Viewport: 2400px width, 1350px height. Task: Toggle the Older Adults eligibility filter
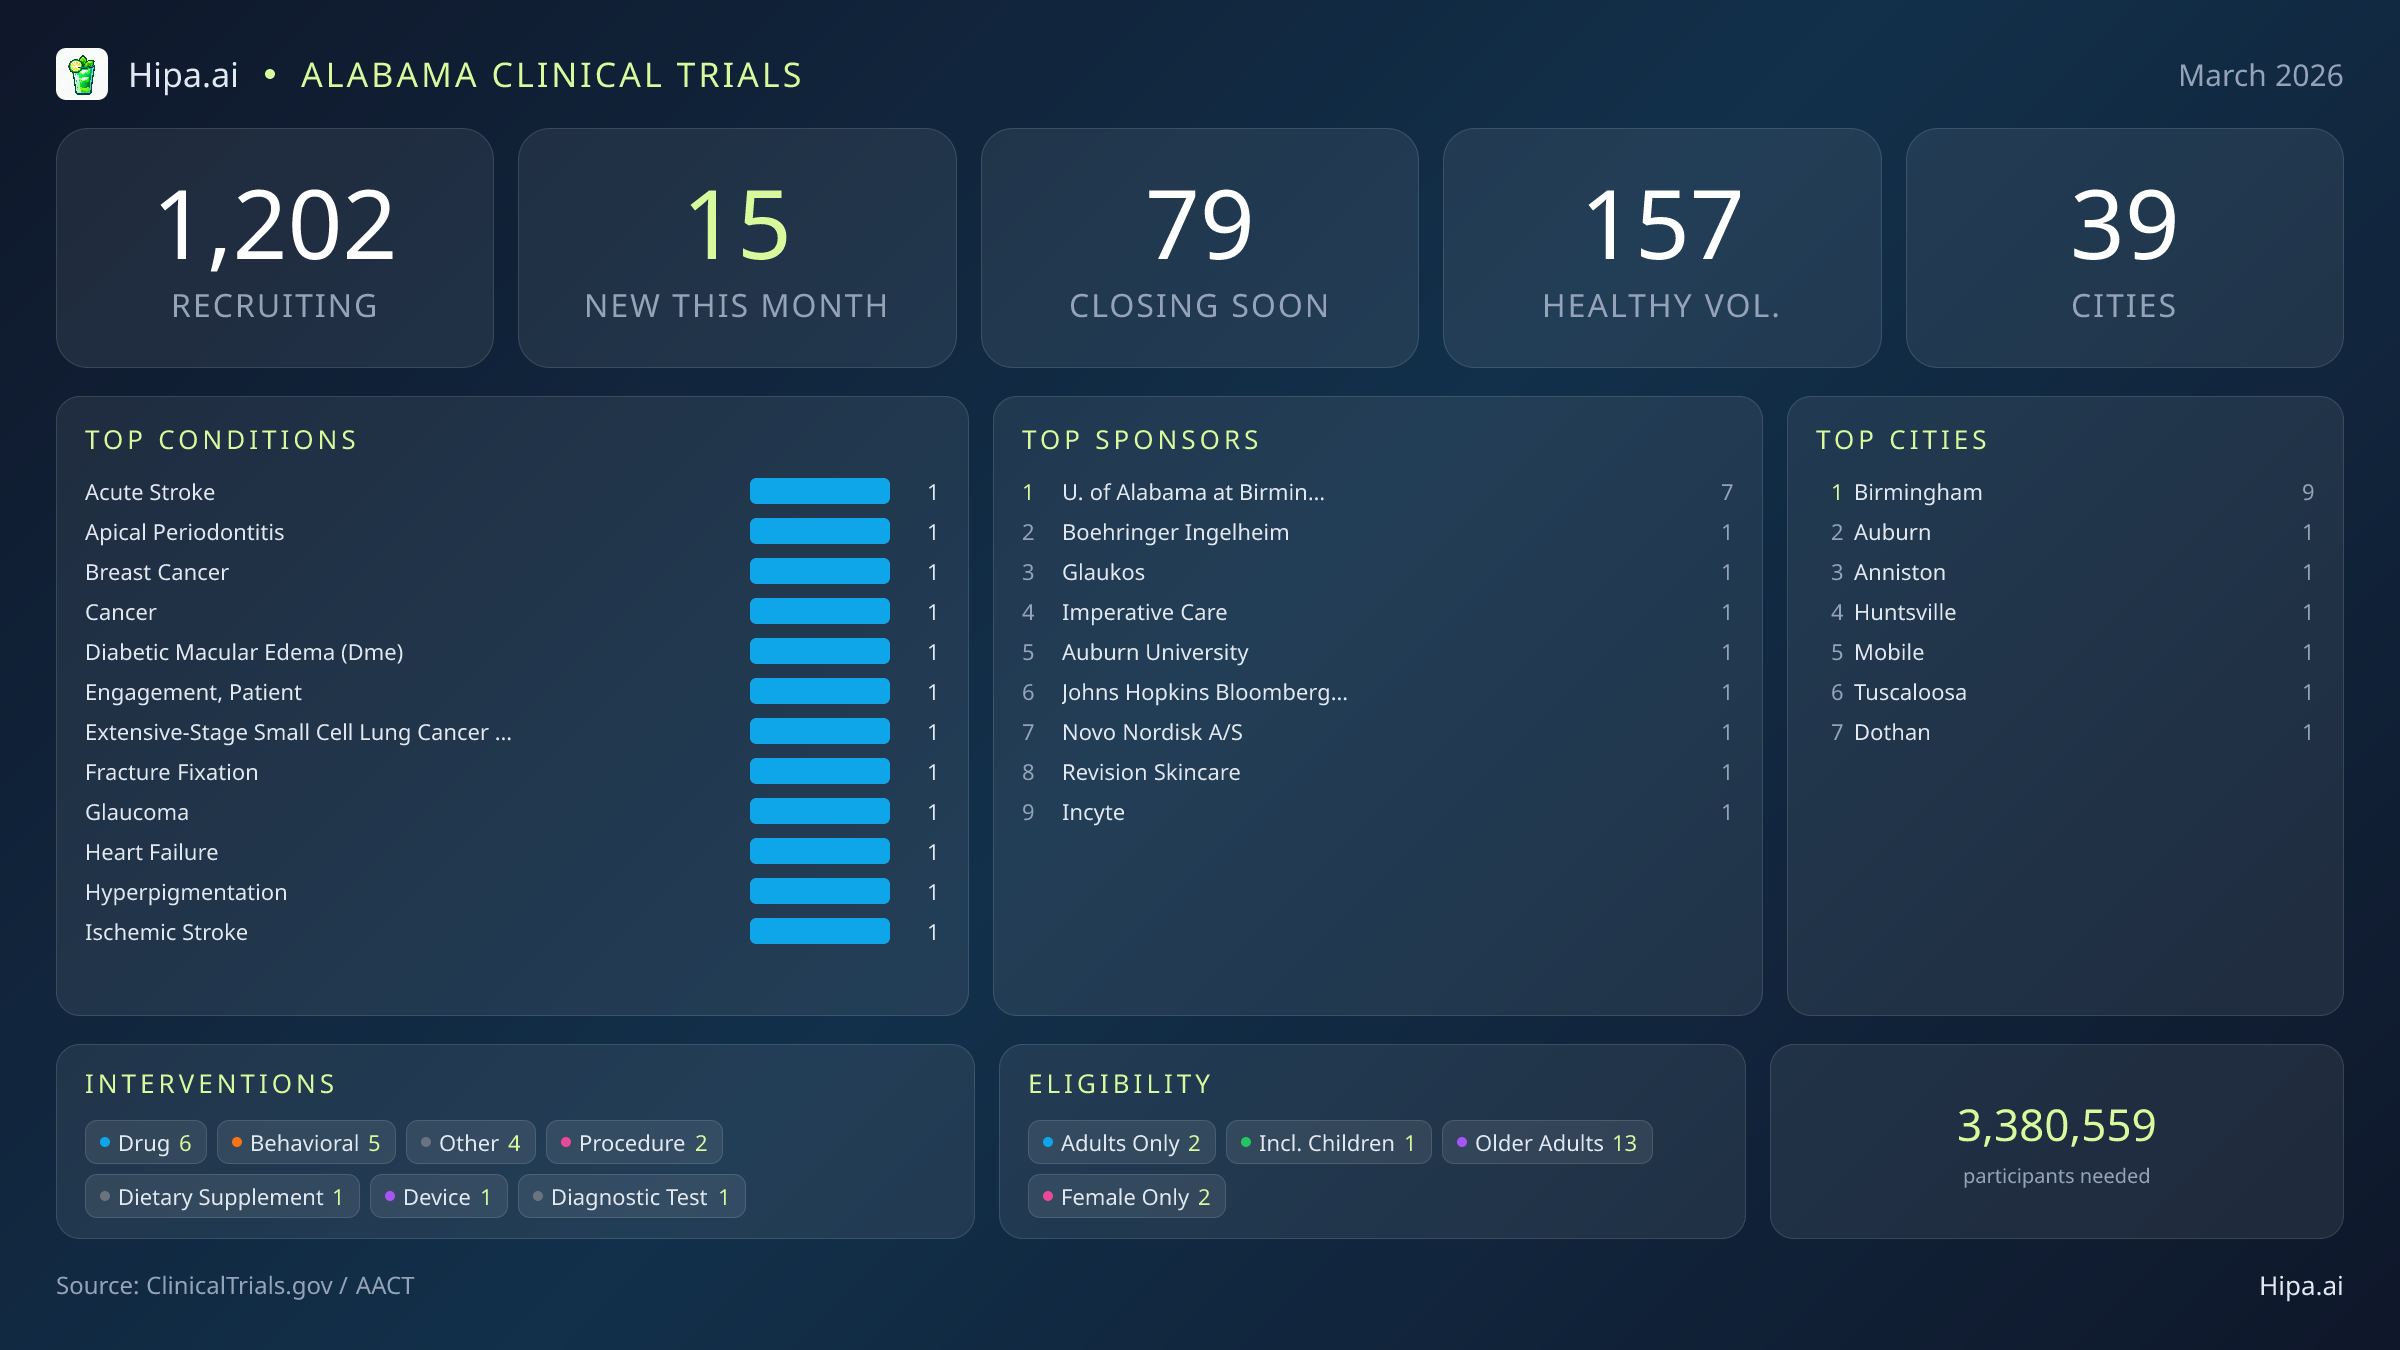click(1546, 1142)
